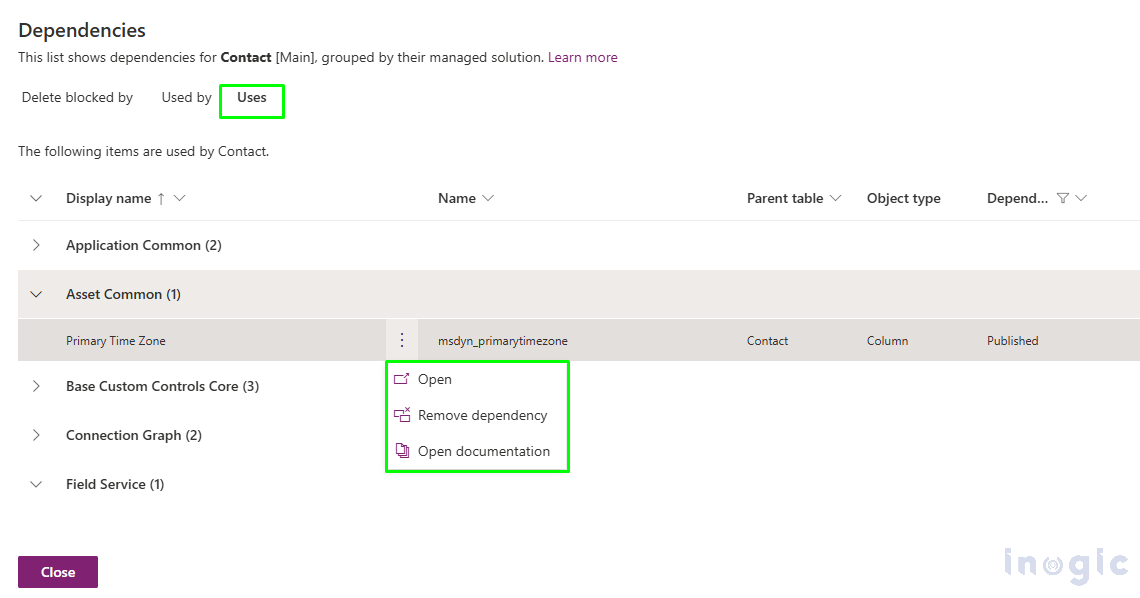Viewport: 1140px width, 598px height.
Task: Click the three-dot menu for Primary Time Zone
Action: (x=402, y=340)
